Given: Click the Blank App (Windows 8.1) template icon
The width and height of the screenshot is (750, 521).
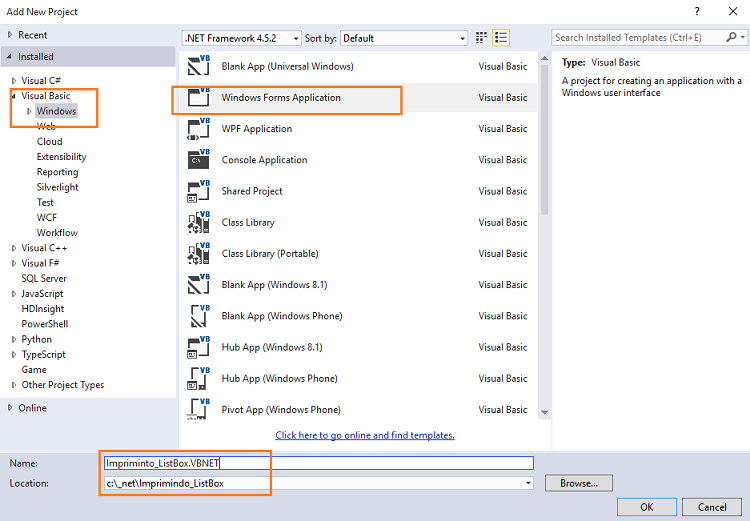Looking at the screenshot, I should coord(199,285).
